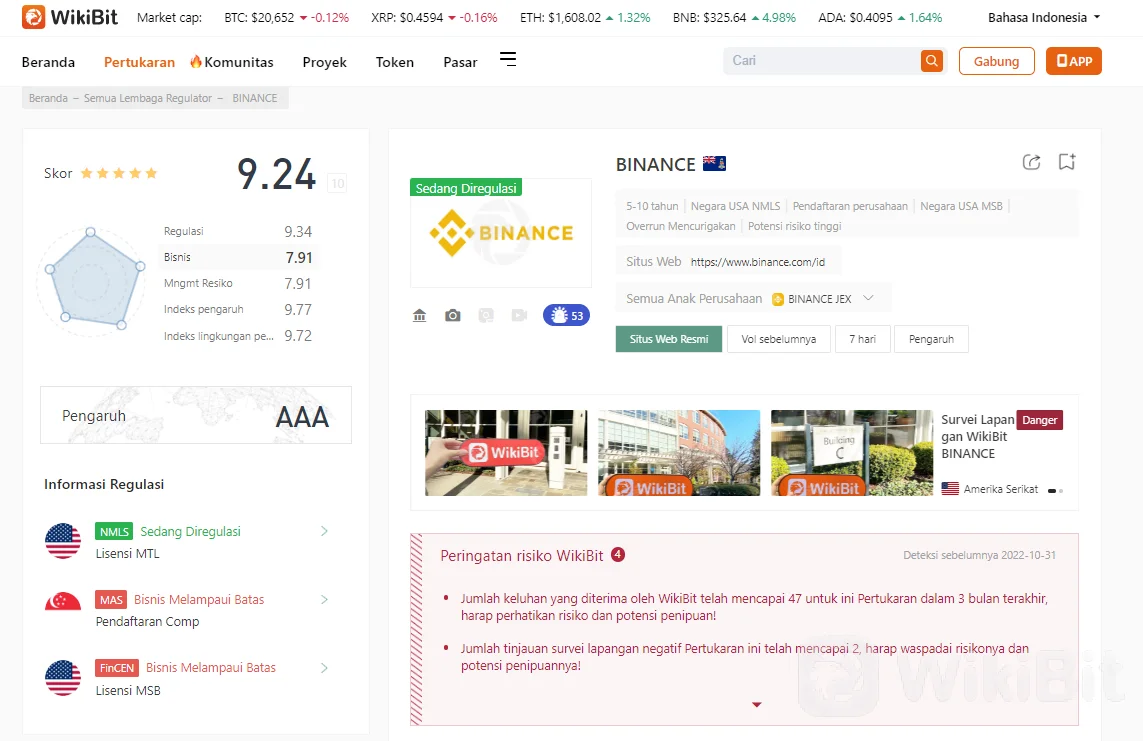
Task: Select the Pengaruh tab button
Action: tap(931, 339)
